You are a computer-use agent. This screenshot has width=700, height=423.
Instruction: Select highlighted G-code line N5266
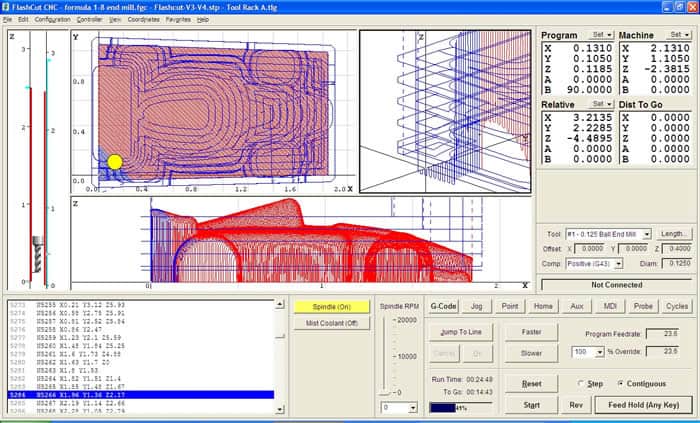pos(141,395)
